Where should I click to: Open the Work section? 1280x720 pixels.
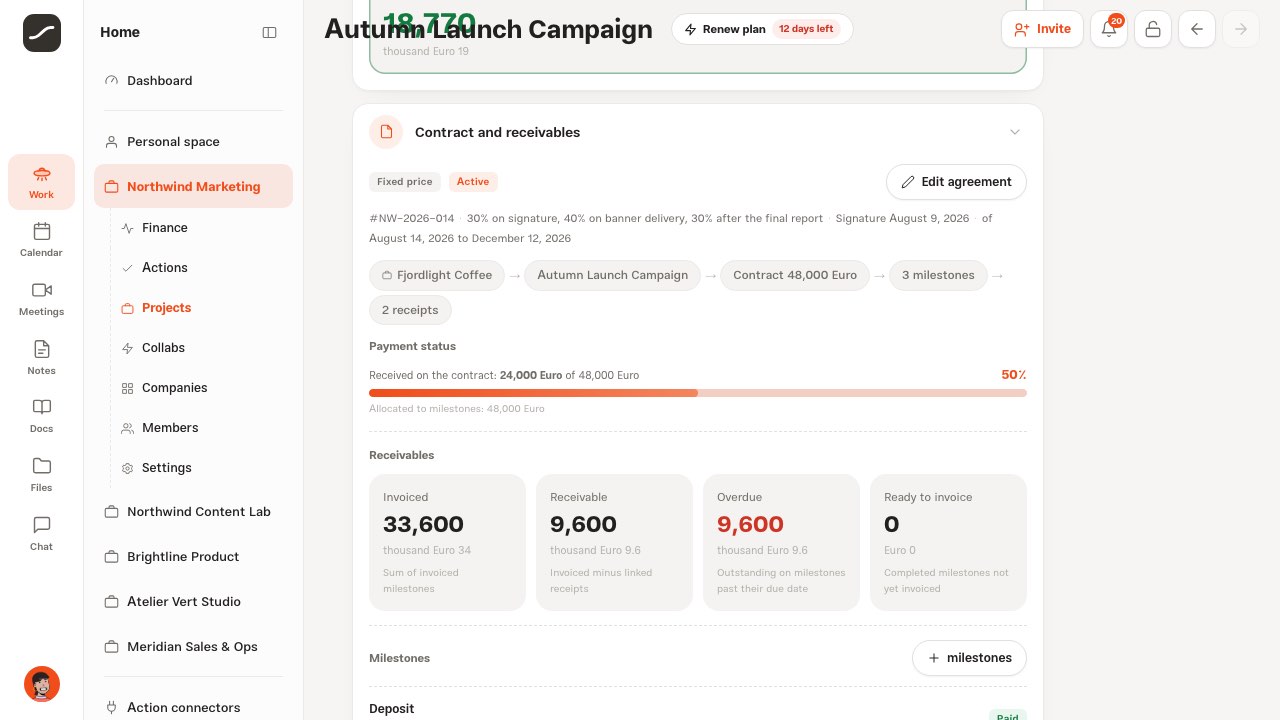41,182
